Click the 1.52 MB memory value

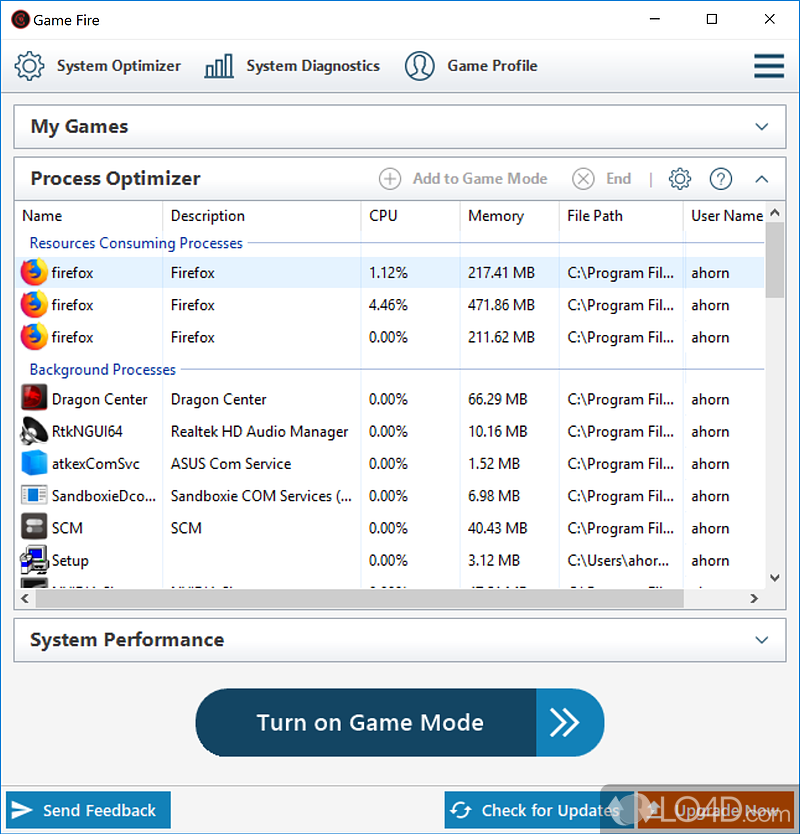pyautogui.click(x=494, y=464)
